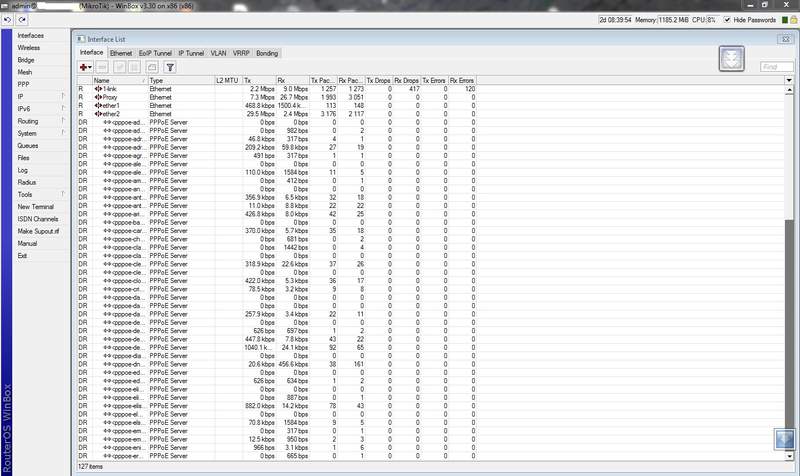800x476 pixels.
Task: Click the green status indicator square
Action: pos(785,20)
